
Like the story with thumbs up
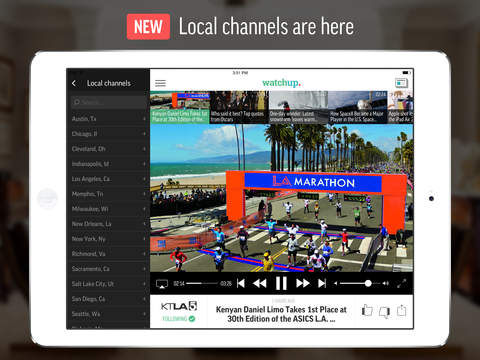coord(367,311)
